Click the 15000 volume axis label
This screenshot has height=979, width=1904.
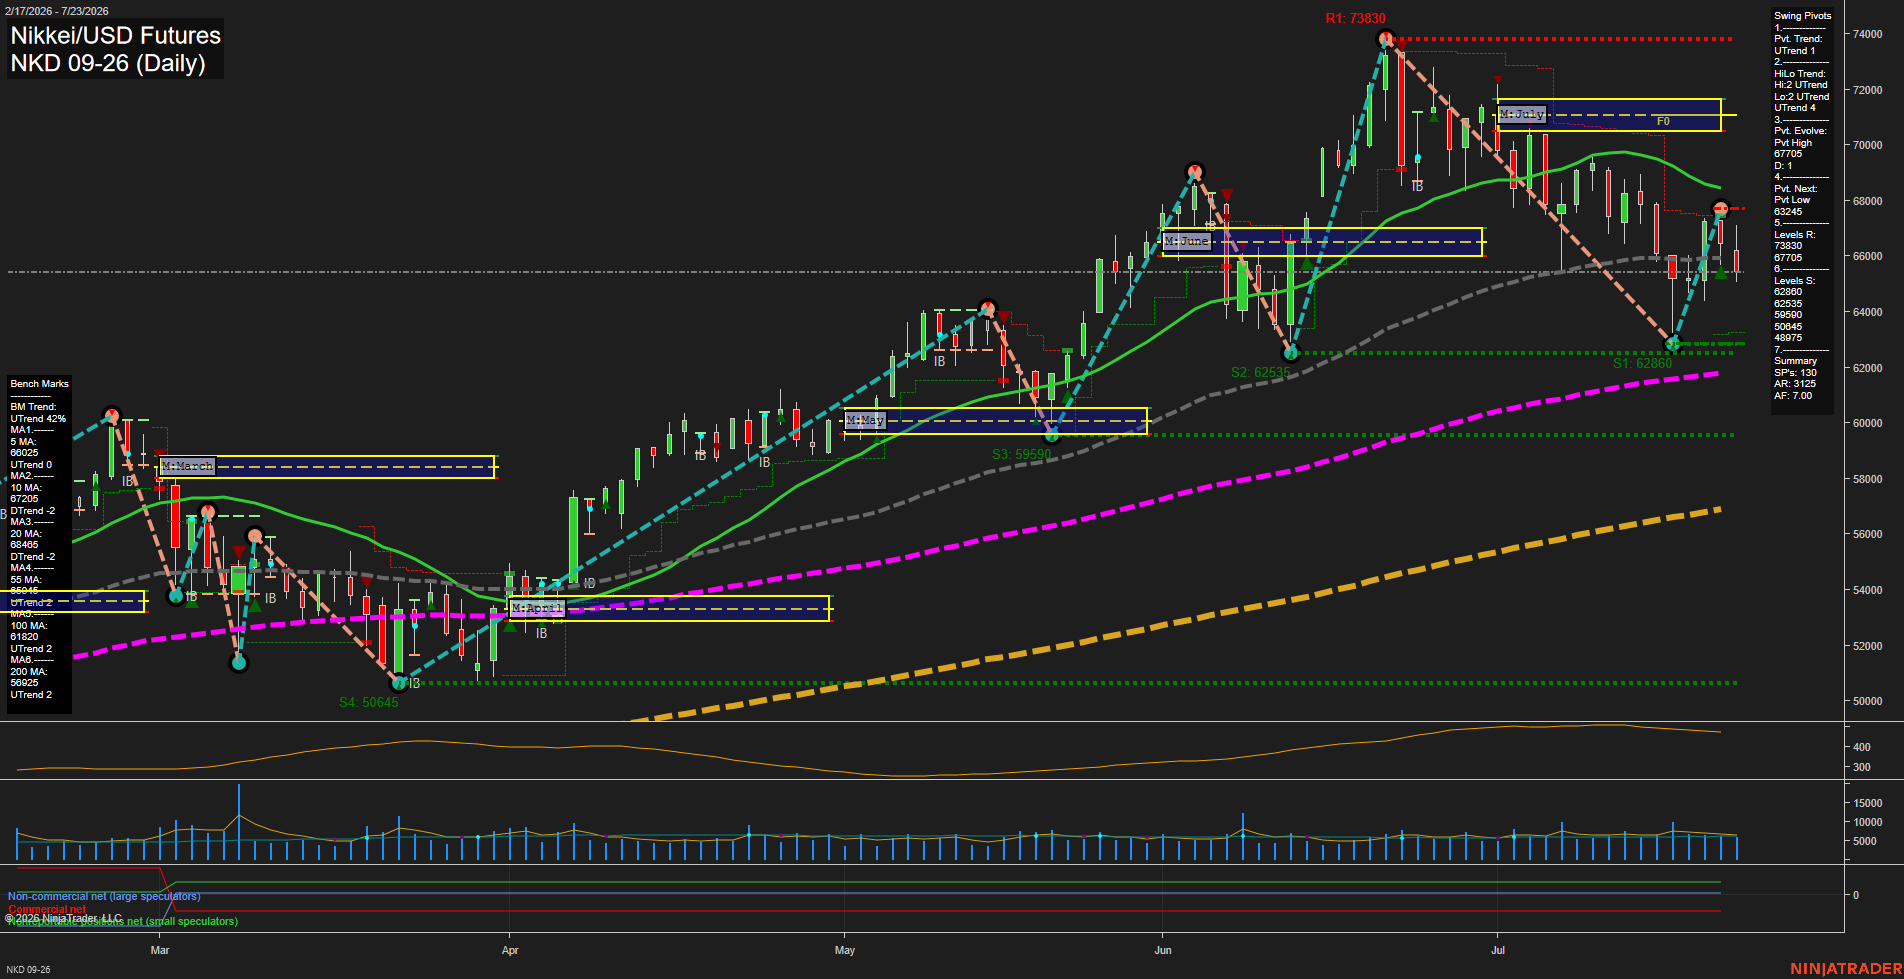click(x=1868, y=803)
